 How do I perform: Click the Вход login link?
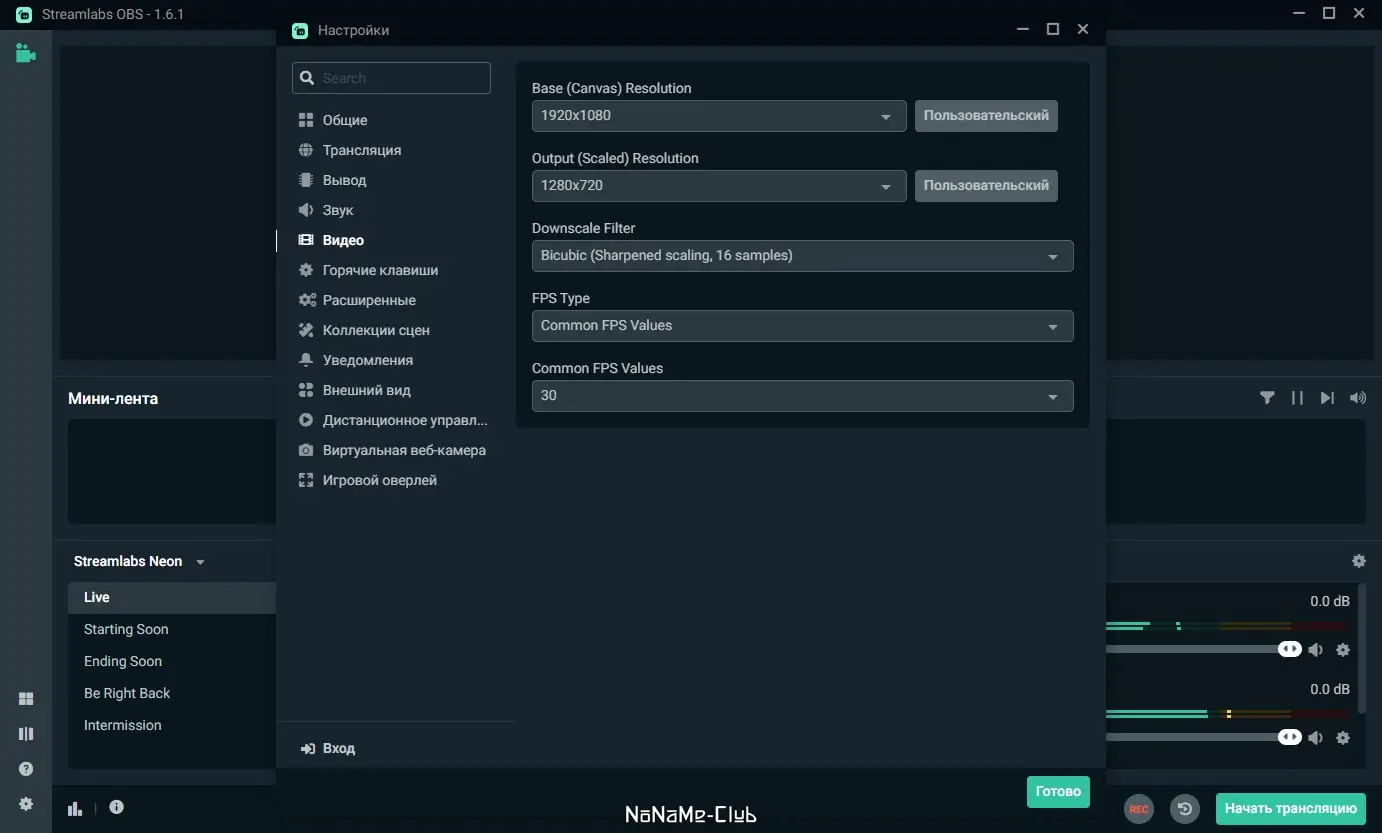pyautogui.click(x=327, y=748)
